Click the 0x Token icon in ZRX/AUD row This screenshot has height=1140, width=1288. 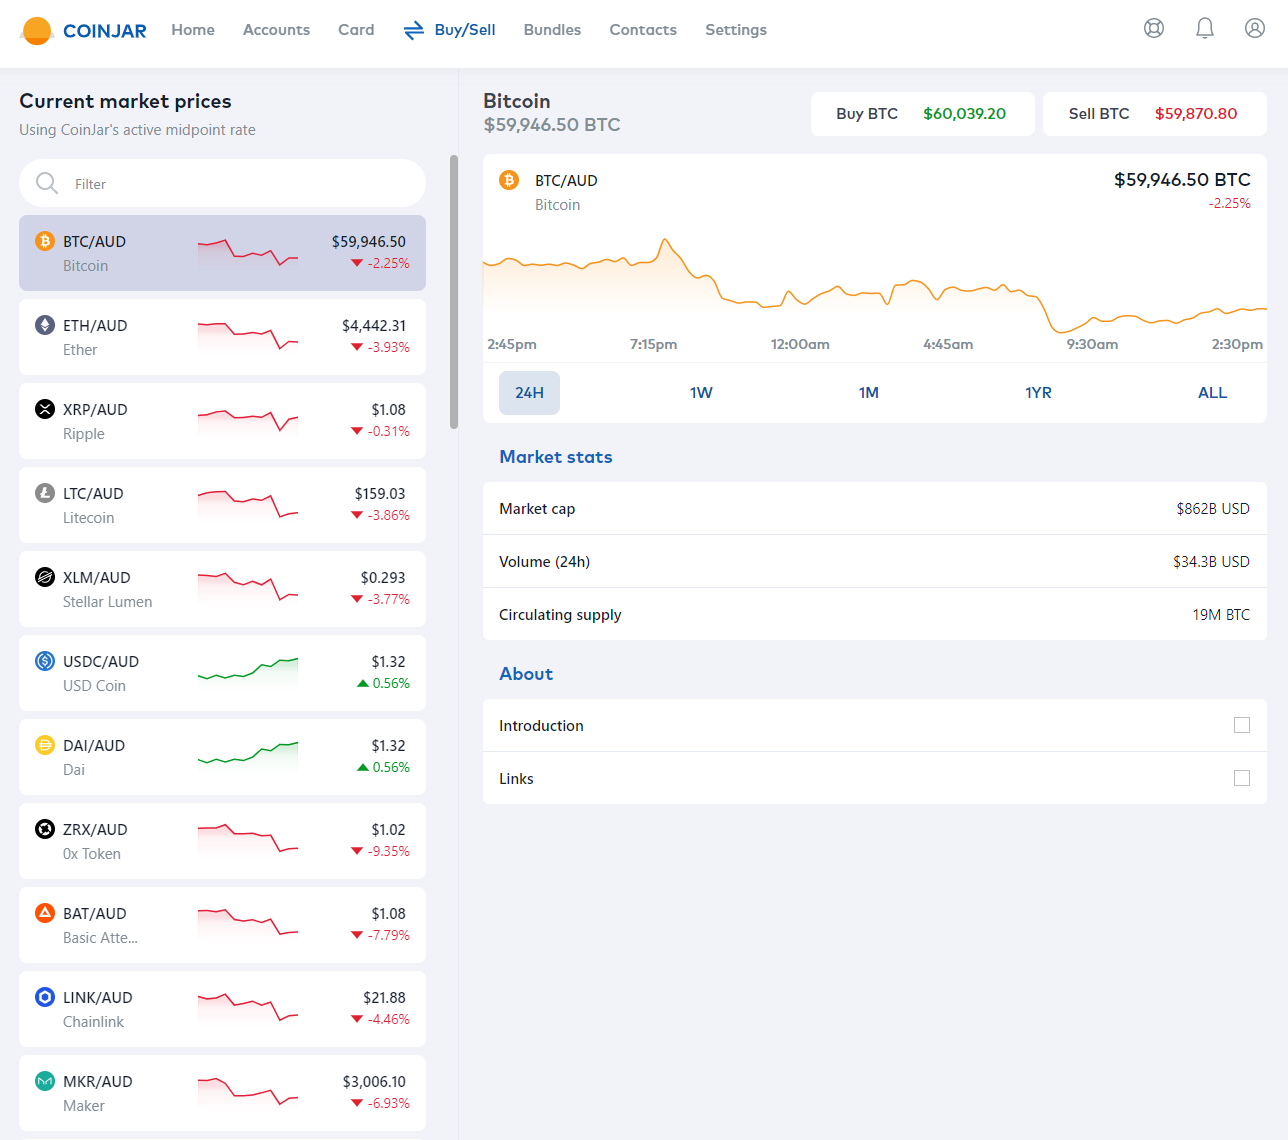coord(45,829)
